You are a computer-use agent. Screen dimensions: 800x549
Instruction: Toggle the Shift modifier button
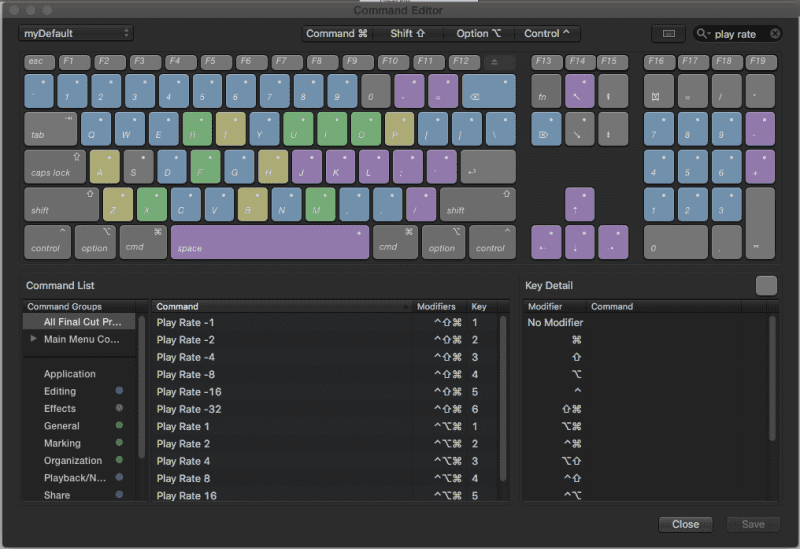click(408, 34)
